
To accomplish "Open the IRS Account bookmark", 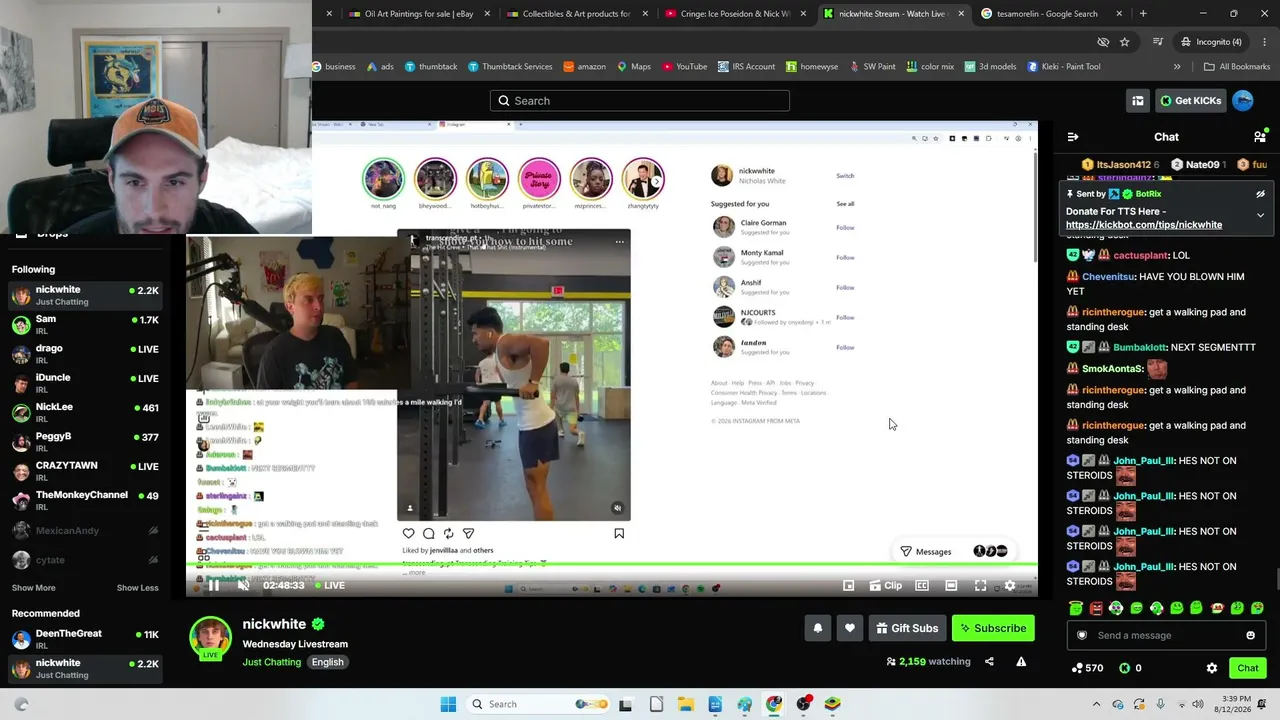I will [746, 67].
